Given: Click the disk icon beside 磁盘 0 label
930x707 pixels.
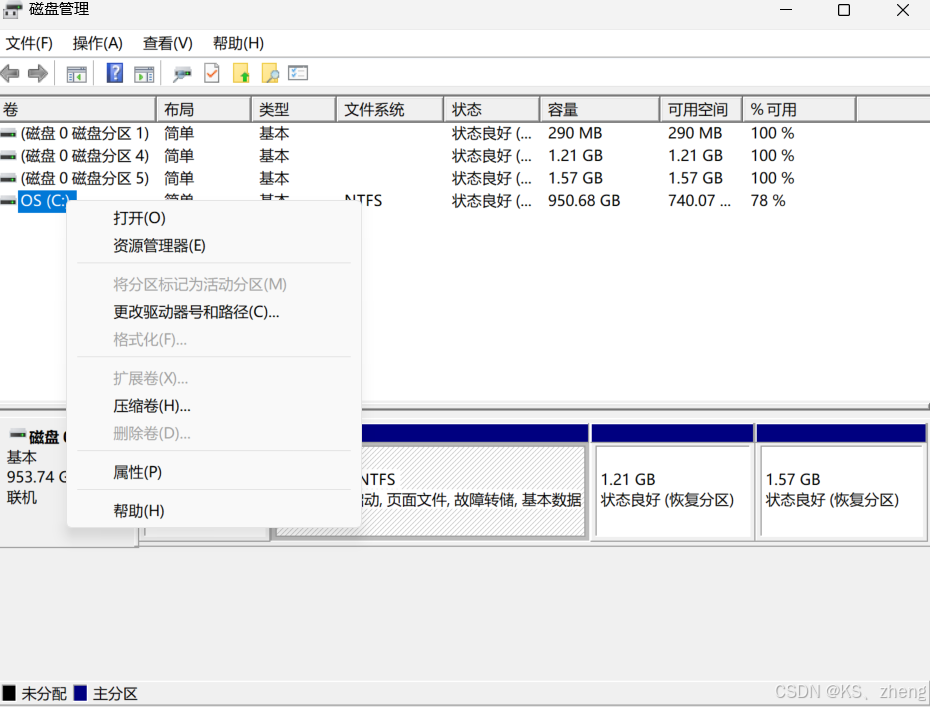Looking at the screenshot, I should coord(18,434).
